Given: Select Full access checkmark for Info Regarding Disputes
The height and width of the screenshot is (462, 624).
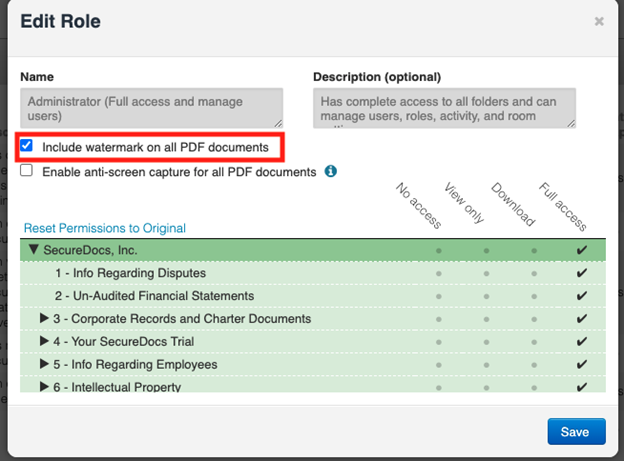Looking at the screenshot, I should click(x=581, y=273).
